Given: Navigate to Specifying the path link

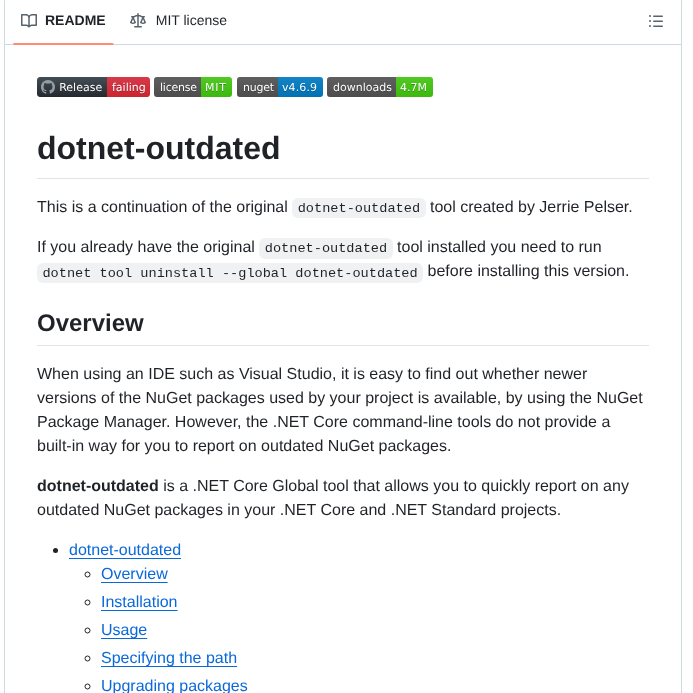Looking at the screenshot, I should click(x=169, y=658).
